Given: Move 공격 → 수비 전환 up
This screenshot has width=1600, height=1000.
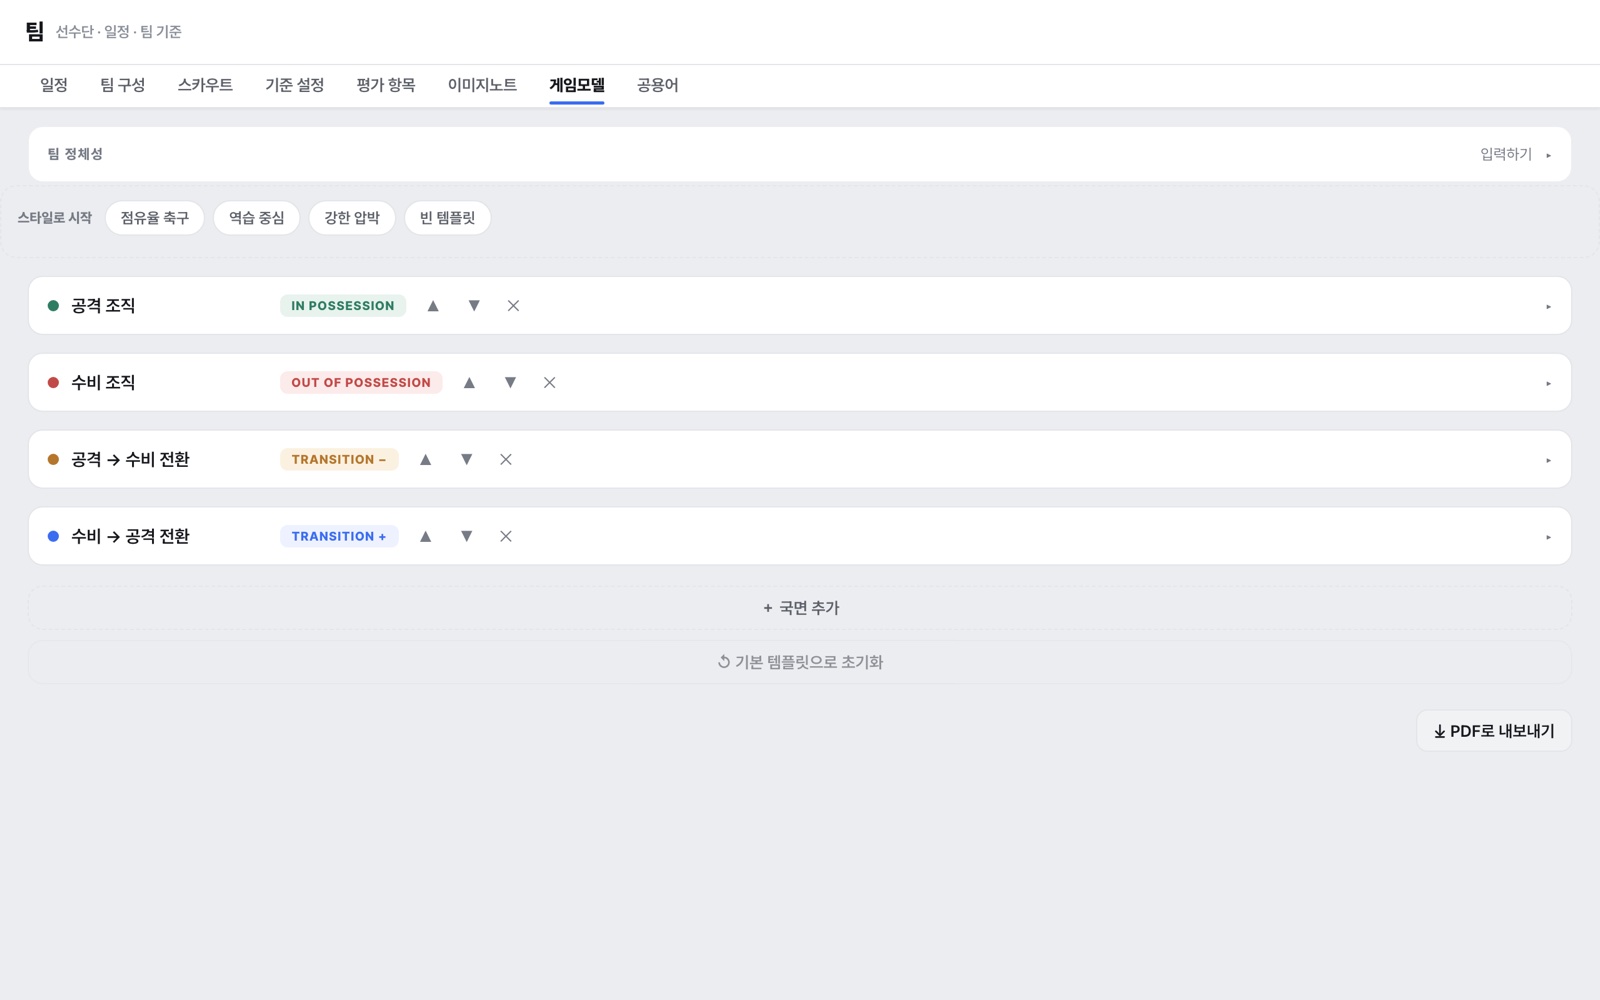Looking at the screenshot, I should (425, 460).
